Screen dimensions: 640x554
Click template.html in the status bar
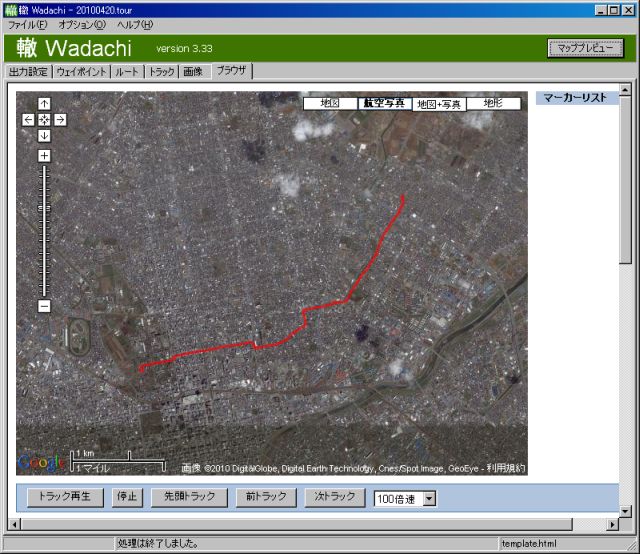point(529,544)
